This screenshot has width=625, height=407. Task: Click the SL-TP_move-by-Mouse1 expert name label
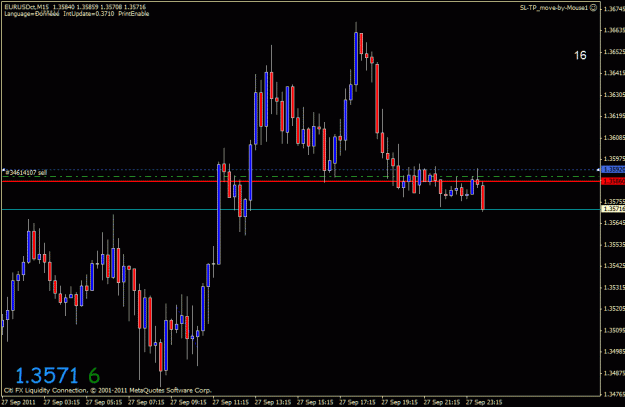point(554,8)
